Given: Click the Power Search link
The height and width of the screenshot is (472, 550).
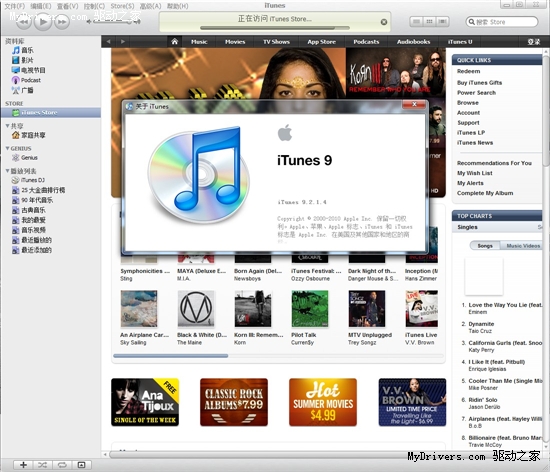Looking at the screenshot, I should click(476, 93).
